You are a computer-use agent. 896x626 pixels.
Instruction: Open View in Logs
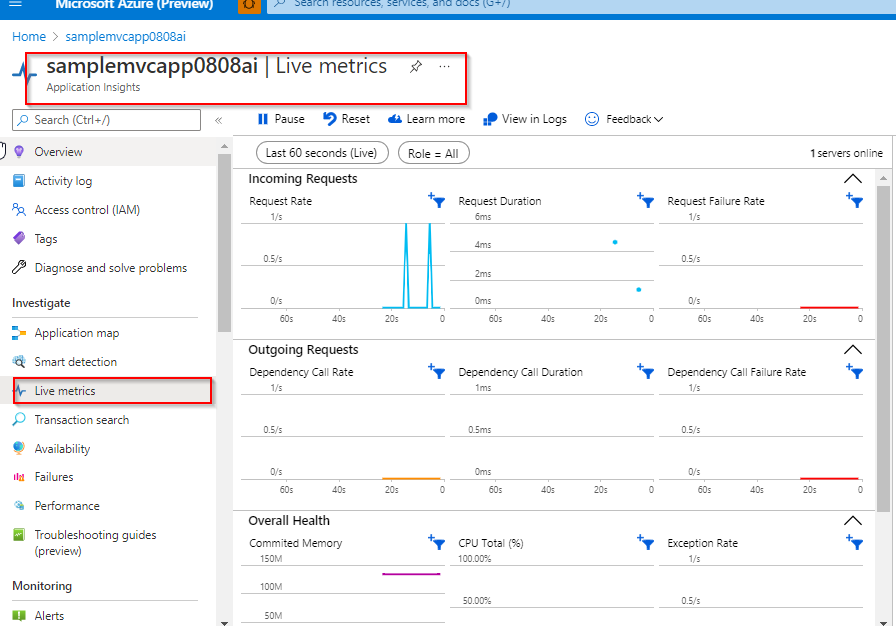pyautogui.click(x=525, y=119)
